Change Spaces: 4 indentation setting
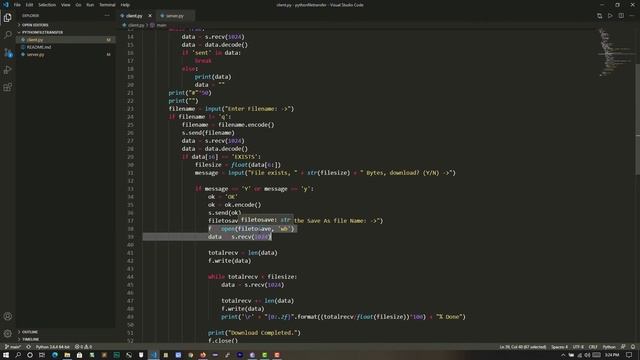The height and width of the screenshot is (360, 640). point(560,347)
